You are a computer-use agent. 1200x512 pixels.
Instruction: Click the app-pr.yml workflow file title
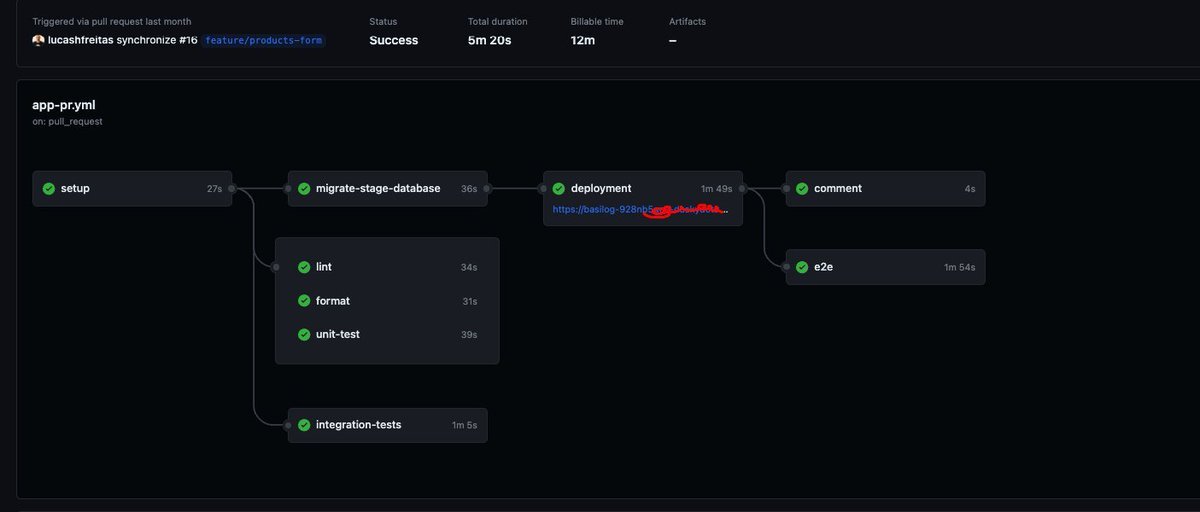[64, 104]
